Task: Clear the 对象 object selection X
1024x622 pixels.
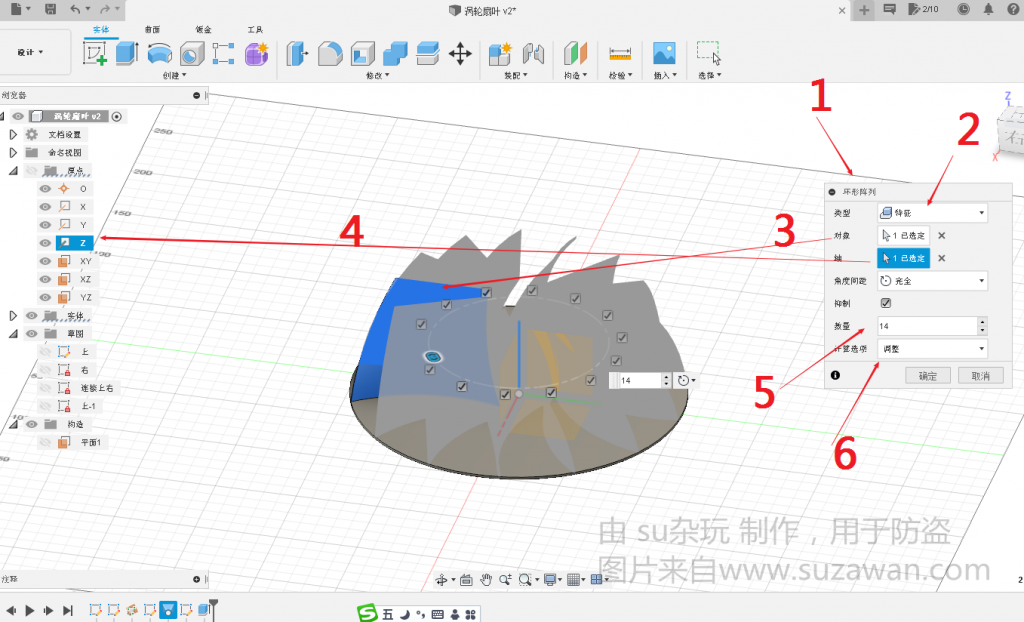Action: click(942, 236)
